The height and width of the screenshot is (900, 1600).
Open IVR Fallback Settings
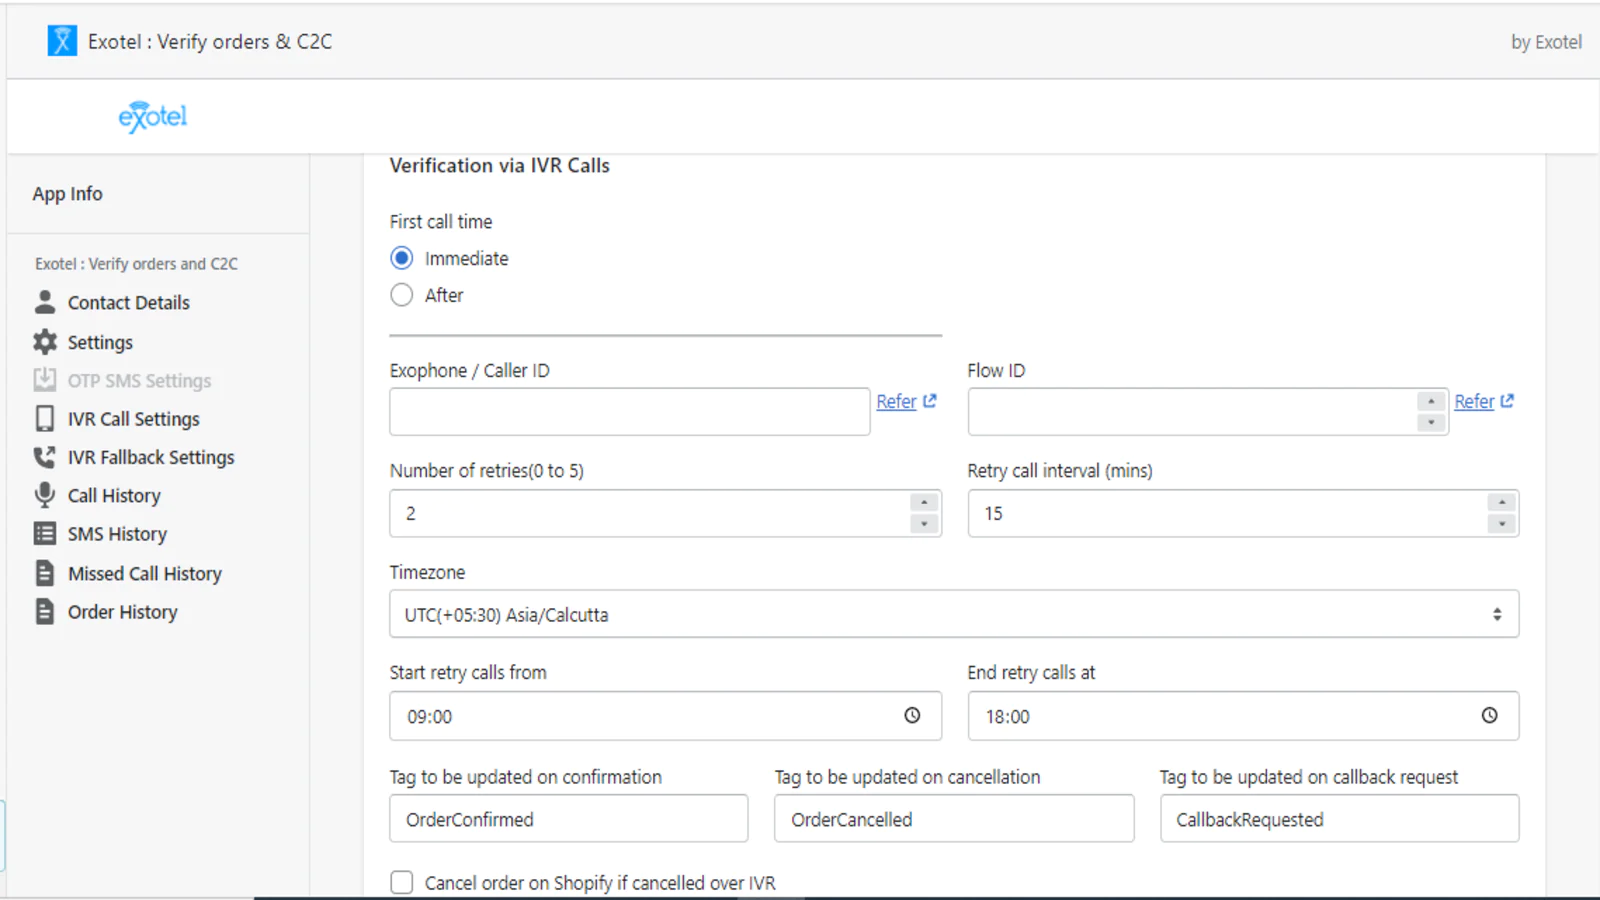click(151, 457)
